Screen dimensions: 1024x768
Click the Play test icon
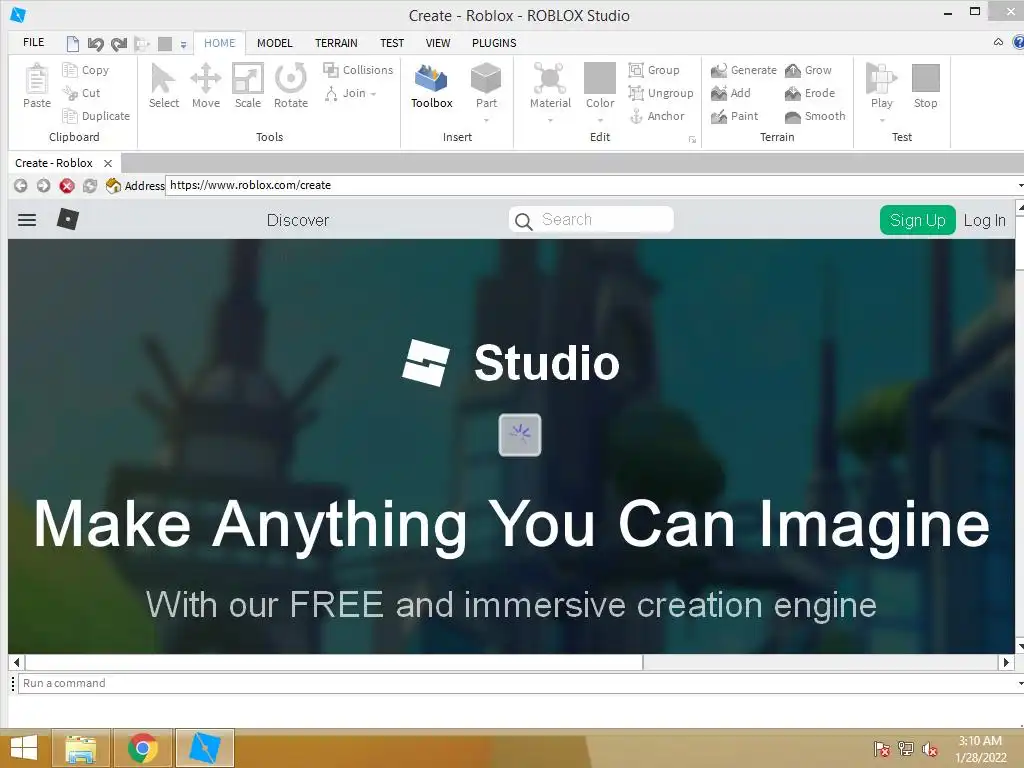click(881, 78)
